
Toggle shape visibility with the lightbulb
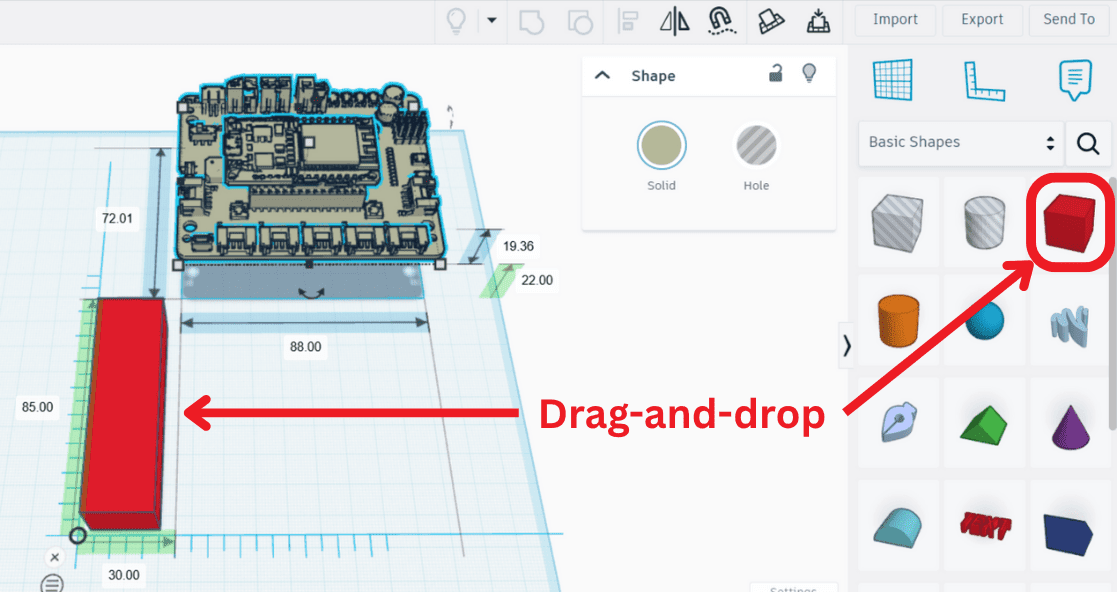(x=809, y=75)
